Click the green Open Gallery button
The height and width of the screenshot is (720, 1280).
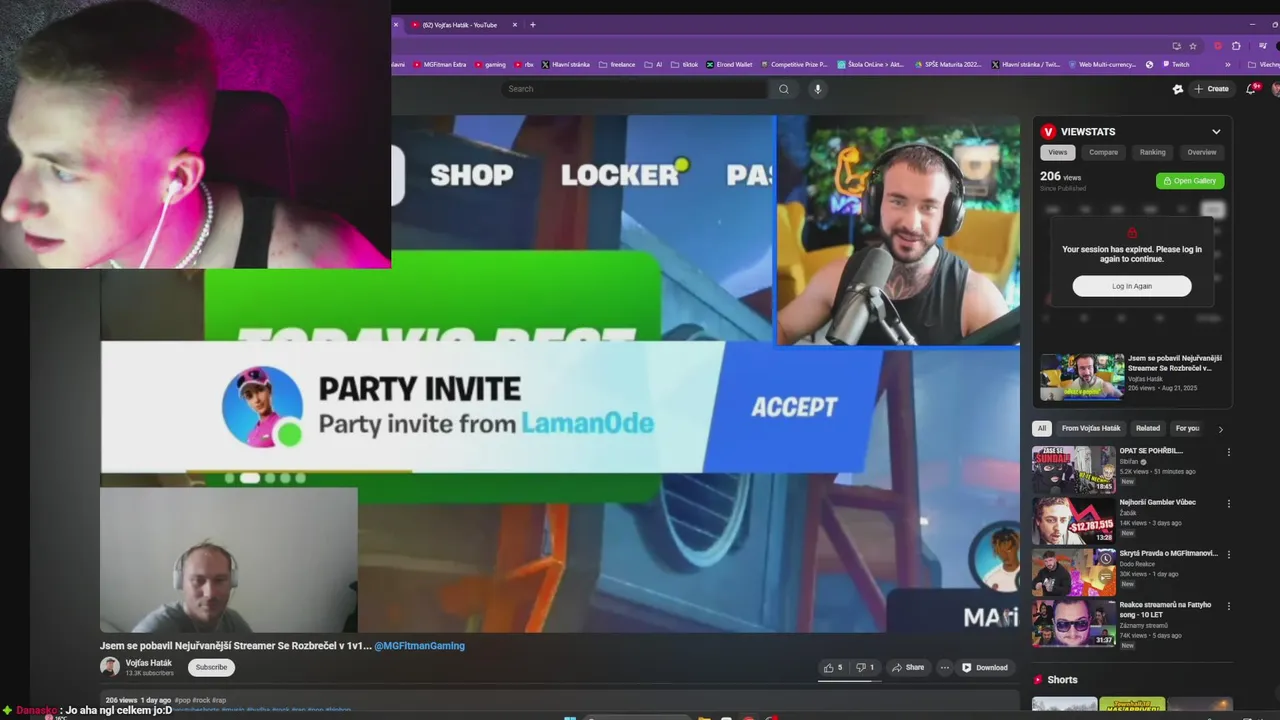1190,181
